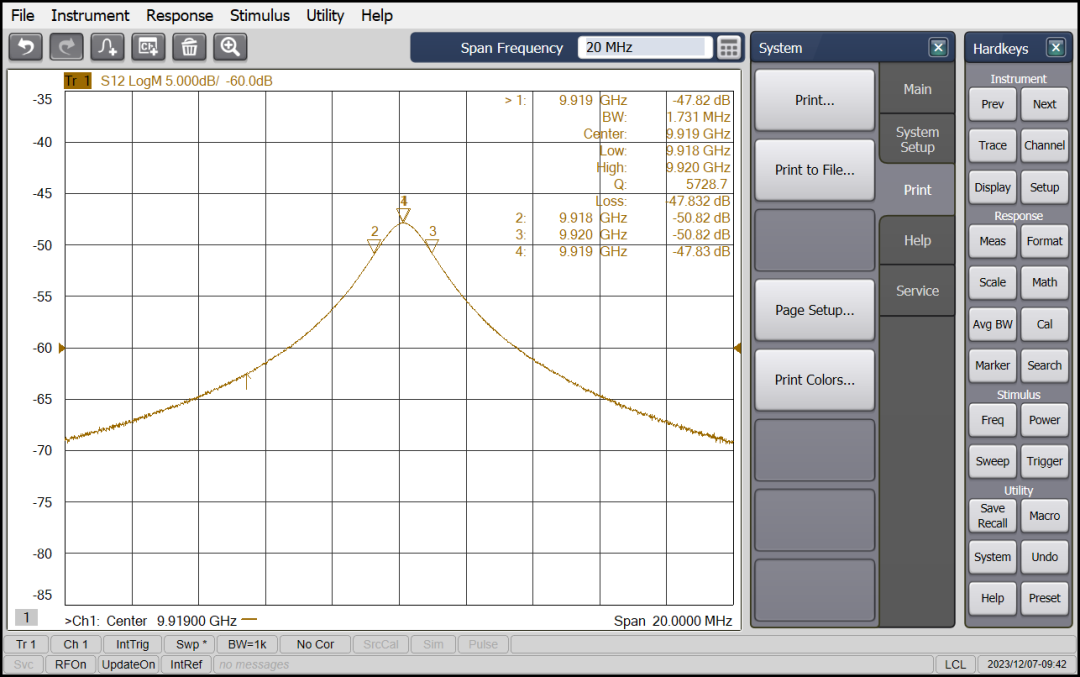
Task: Add a new trace with toolbar icon
Action: point(107,47)
